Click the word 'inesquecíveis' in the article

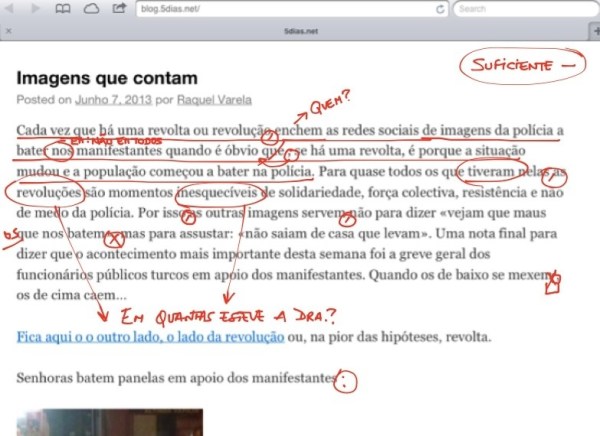click(x=217, y=192)
